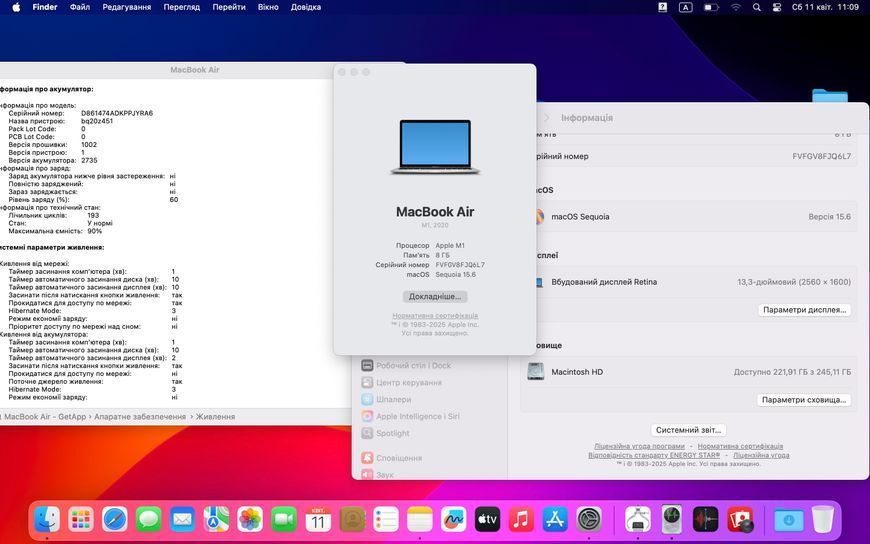
Task: Select Робочий стіл і Dock in sidebar
Action: tap(413, 365)
